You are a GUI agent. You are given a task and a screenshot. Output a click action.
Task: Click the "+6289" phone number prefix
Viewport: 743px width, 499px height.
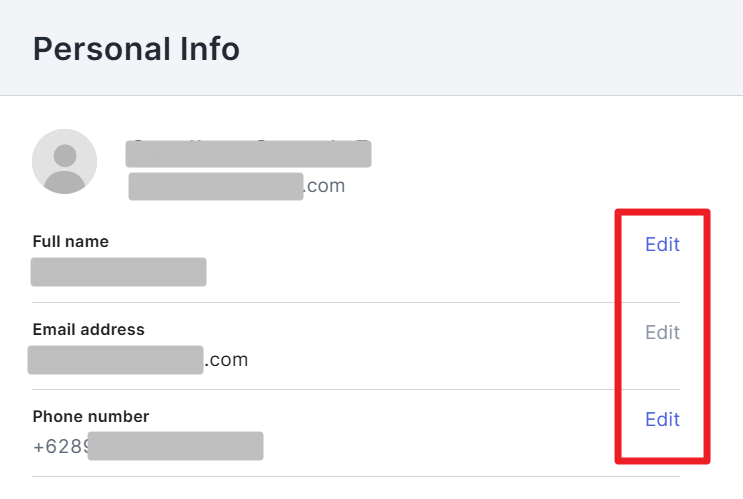59,447
